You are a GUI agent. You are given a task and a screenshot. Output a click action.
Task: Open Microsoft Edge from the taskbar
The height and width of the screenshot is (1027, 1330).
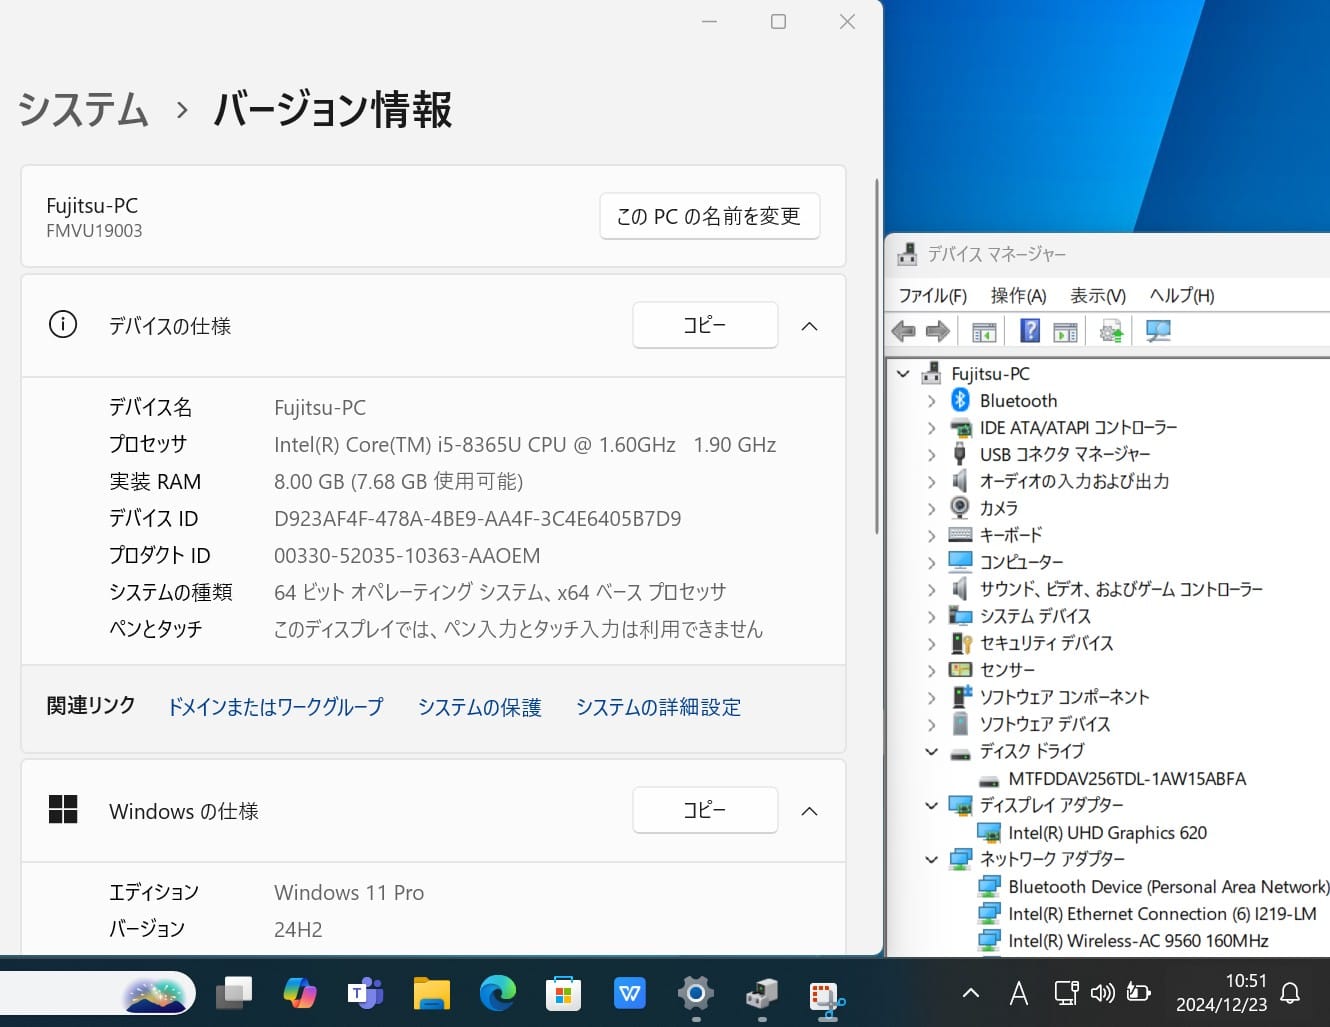[x=497, y=993]
